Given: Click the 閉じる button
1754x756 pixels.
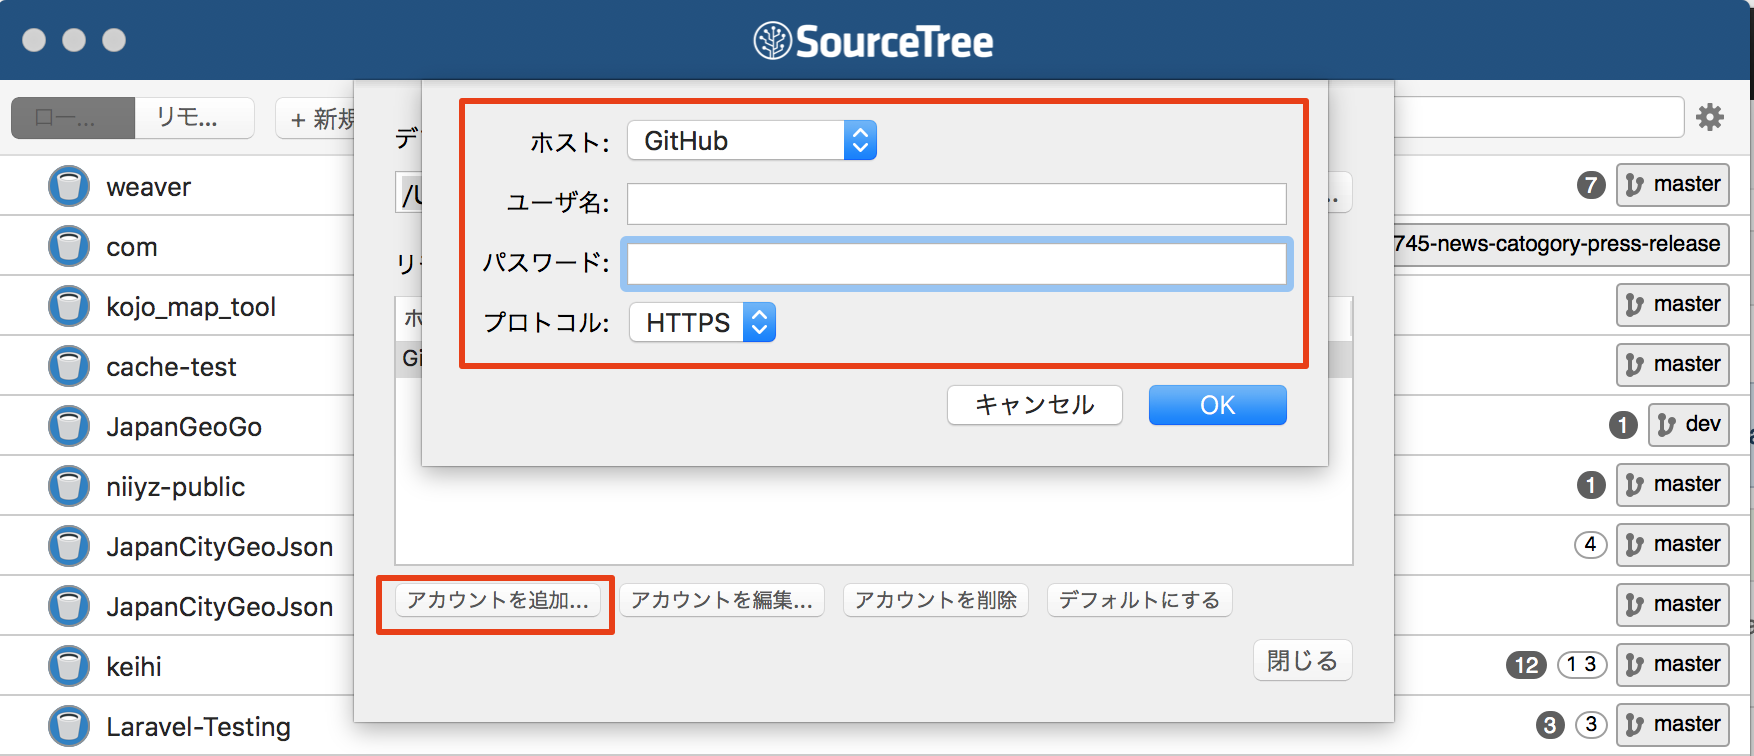Looking at the screenshot, I should click(x=1303, y=661).
